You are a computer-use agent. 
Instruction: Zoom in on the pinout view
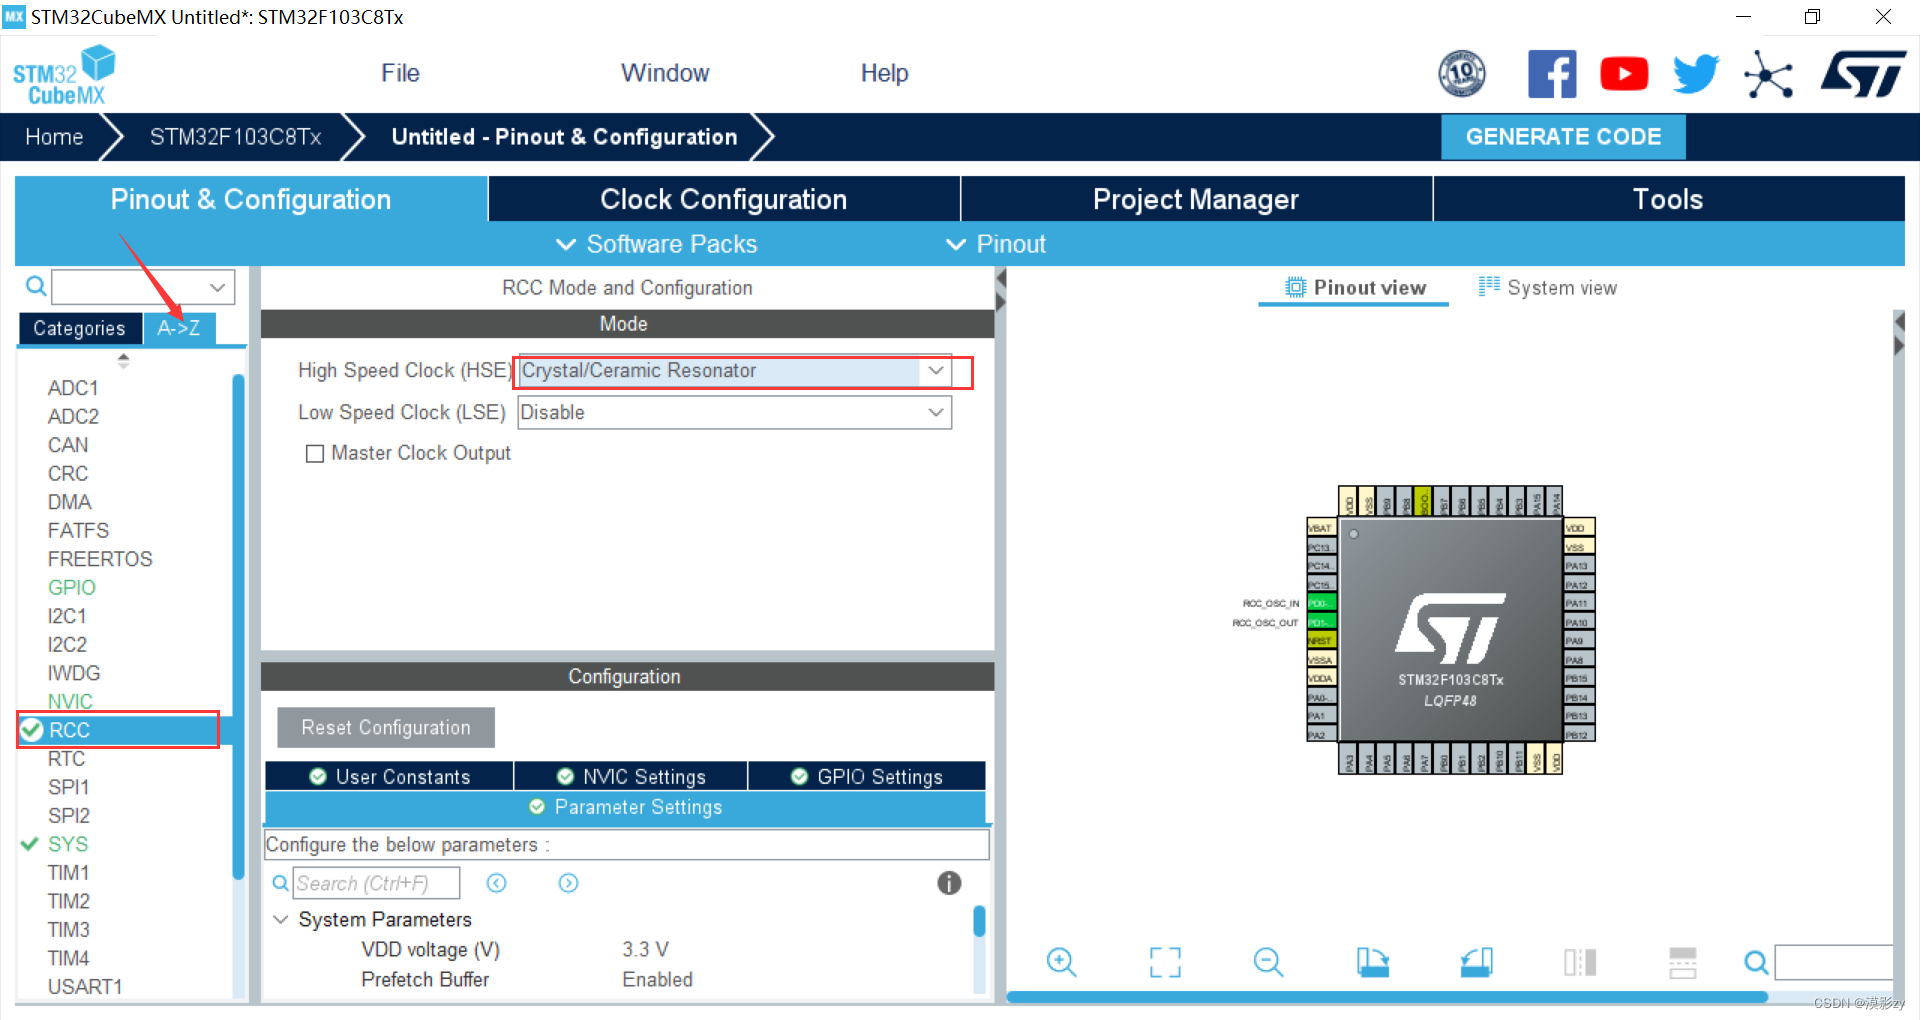[1061, 962]
